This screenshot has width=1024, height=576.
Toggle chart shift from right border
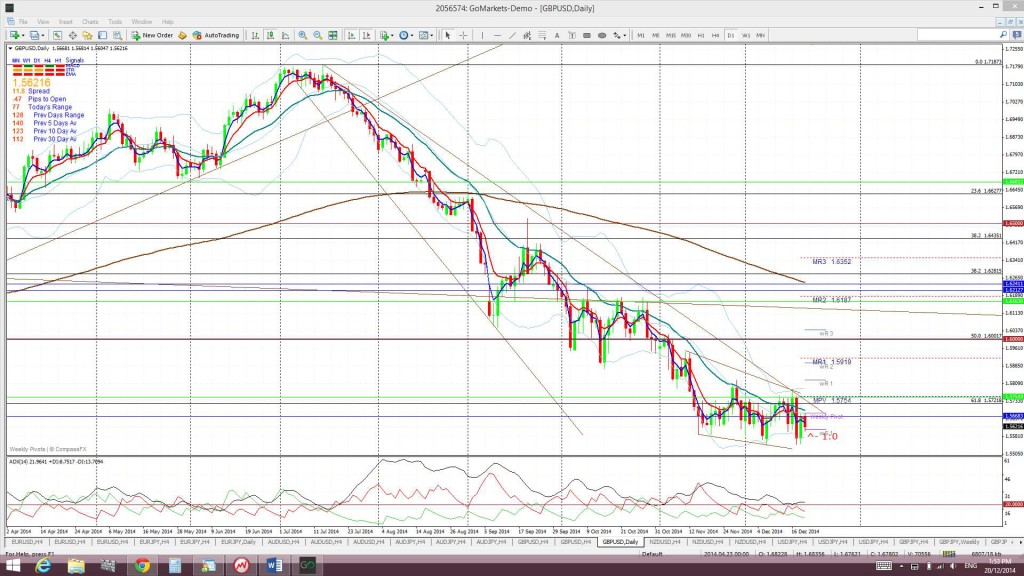tap(366, 35)
